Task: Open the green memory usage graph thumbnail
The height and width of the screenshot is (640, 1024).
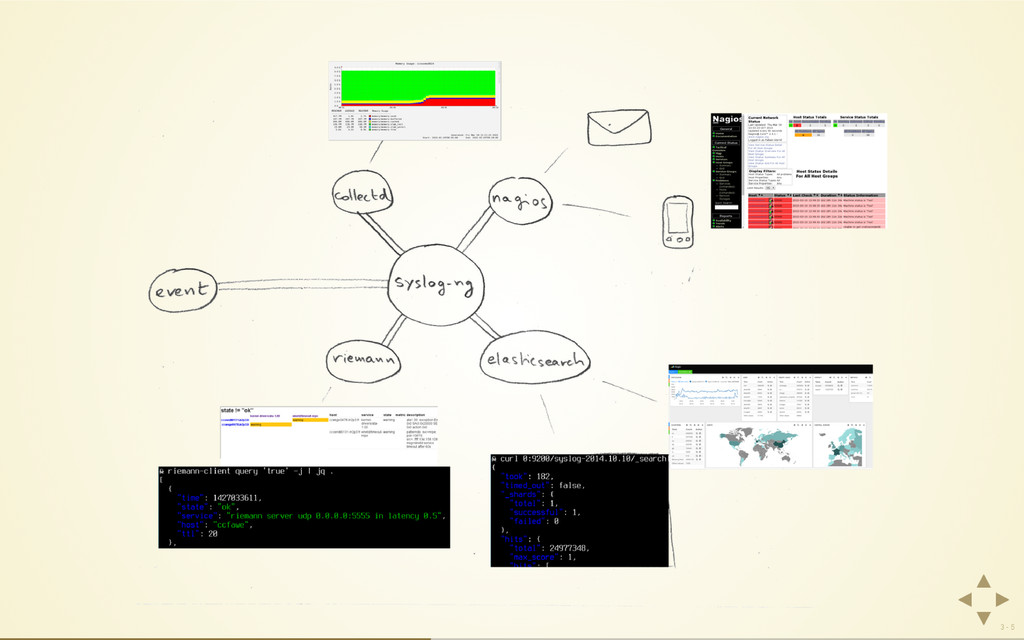Action: 415,101
